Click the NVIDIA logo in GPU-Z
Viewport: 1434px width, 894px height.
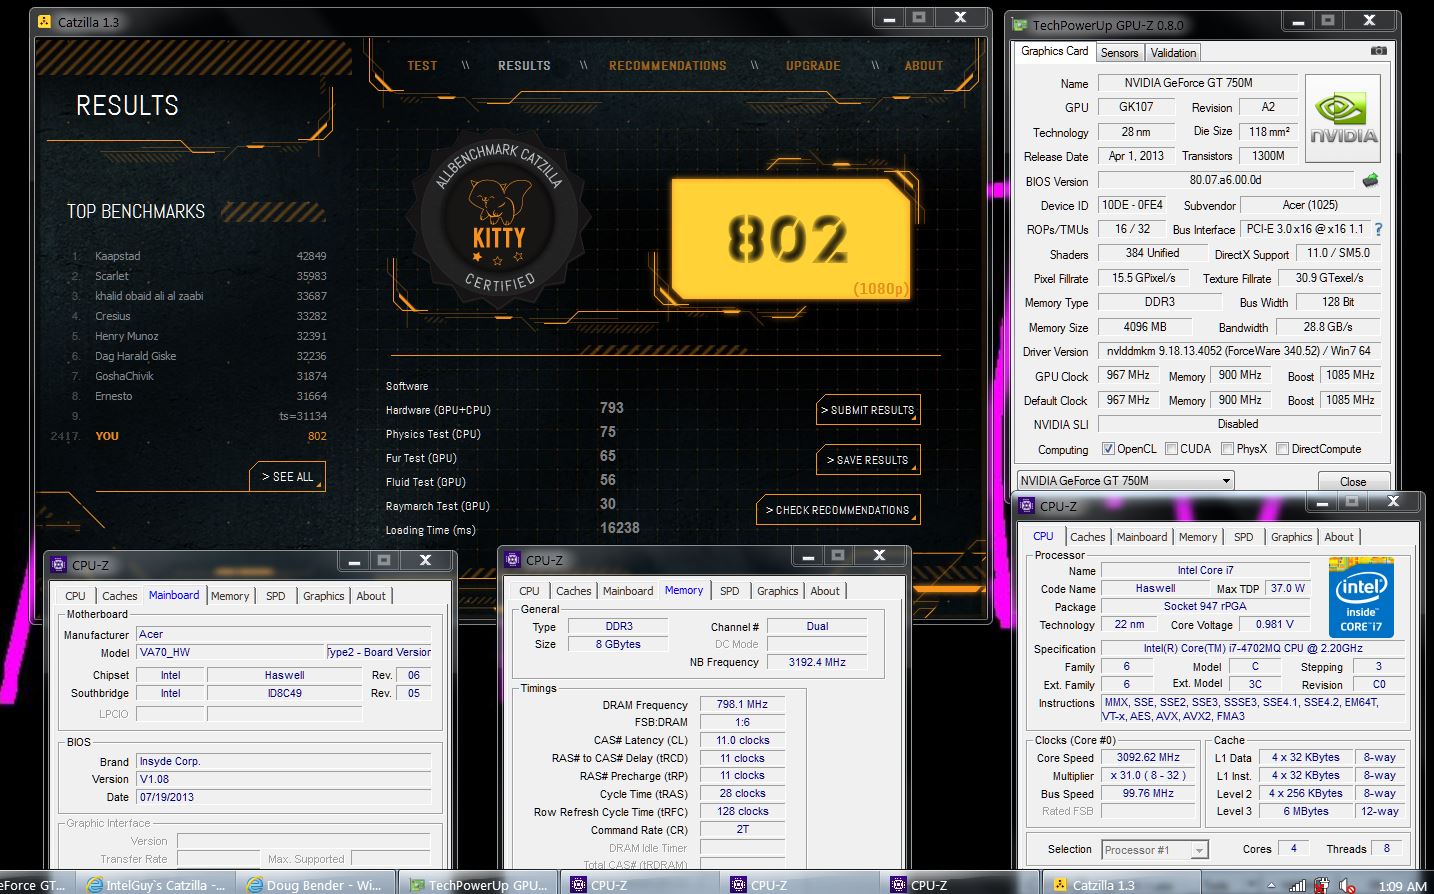(x=1343, y=120)
